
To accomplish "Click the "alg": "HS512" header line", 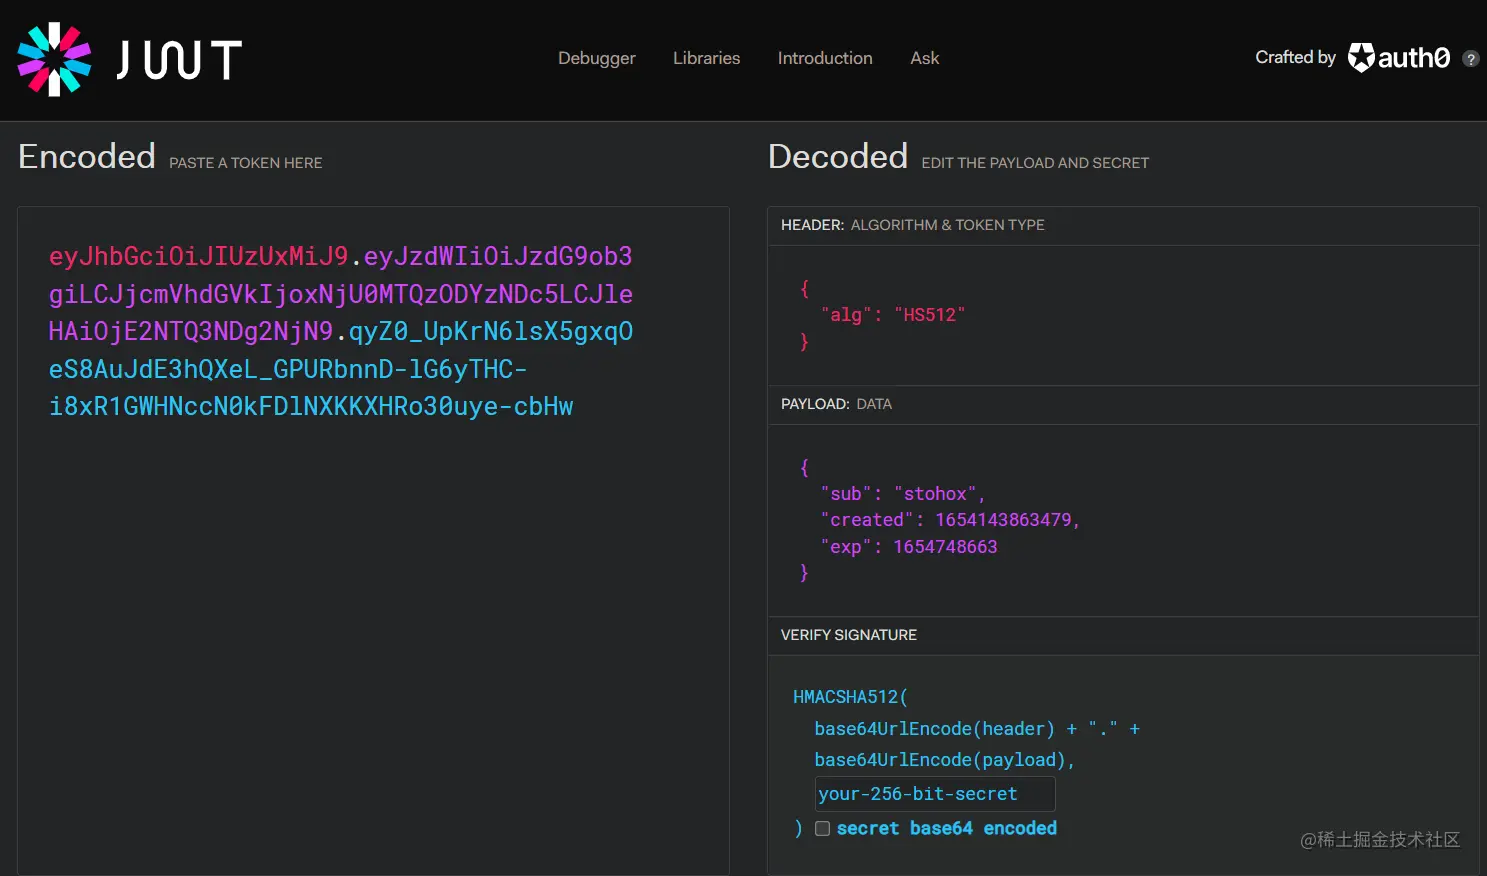I will (x=892, y=315).
